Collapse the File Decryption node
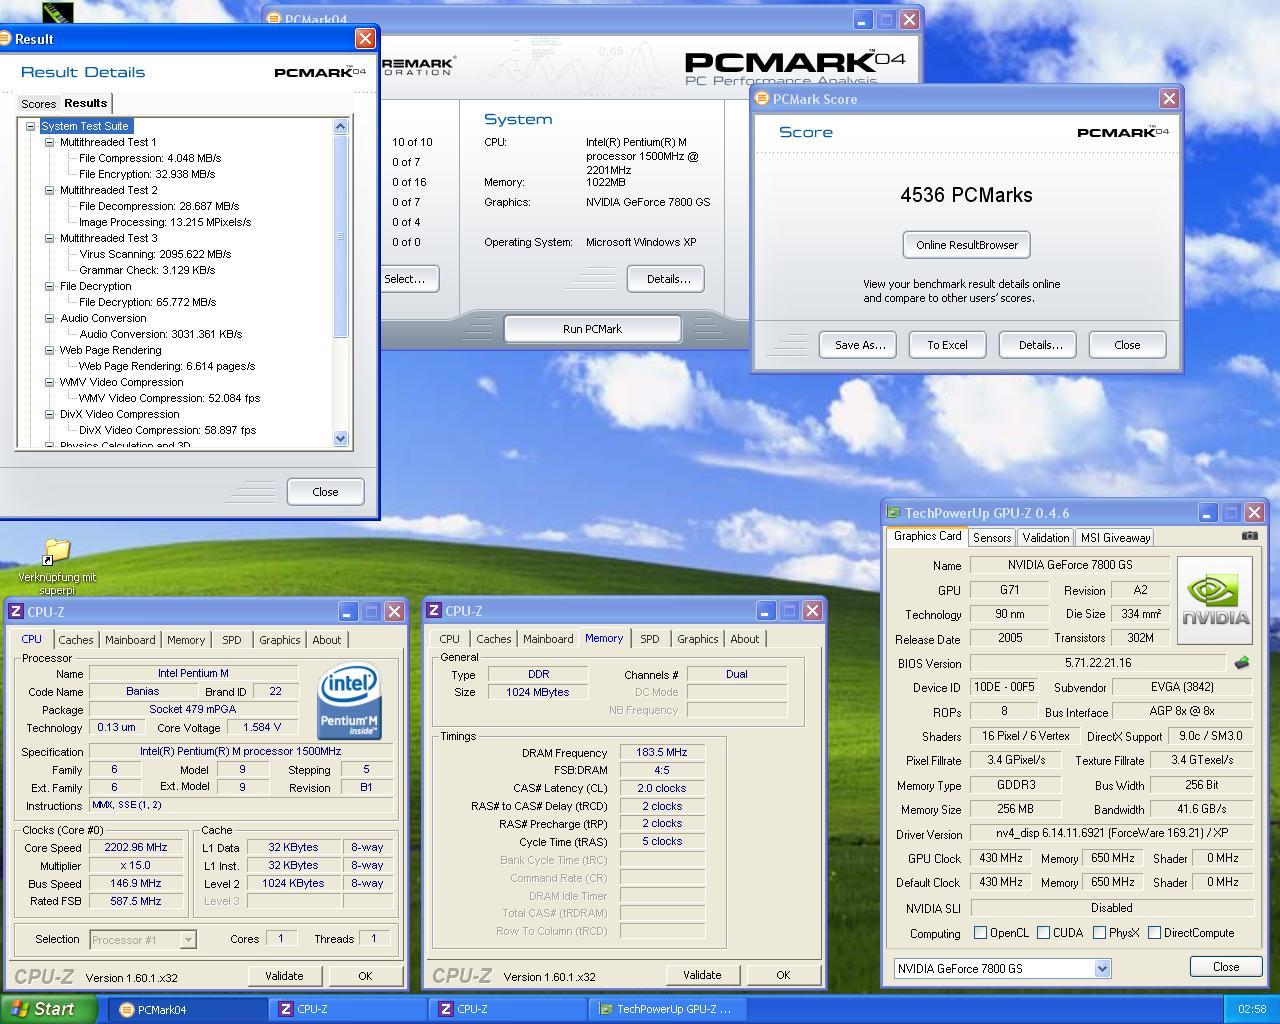Screen dimensions: 1280x1024 (50, 286)
